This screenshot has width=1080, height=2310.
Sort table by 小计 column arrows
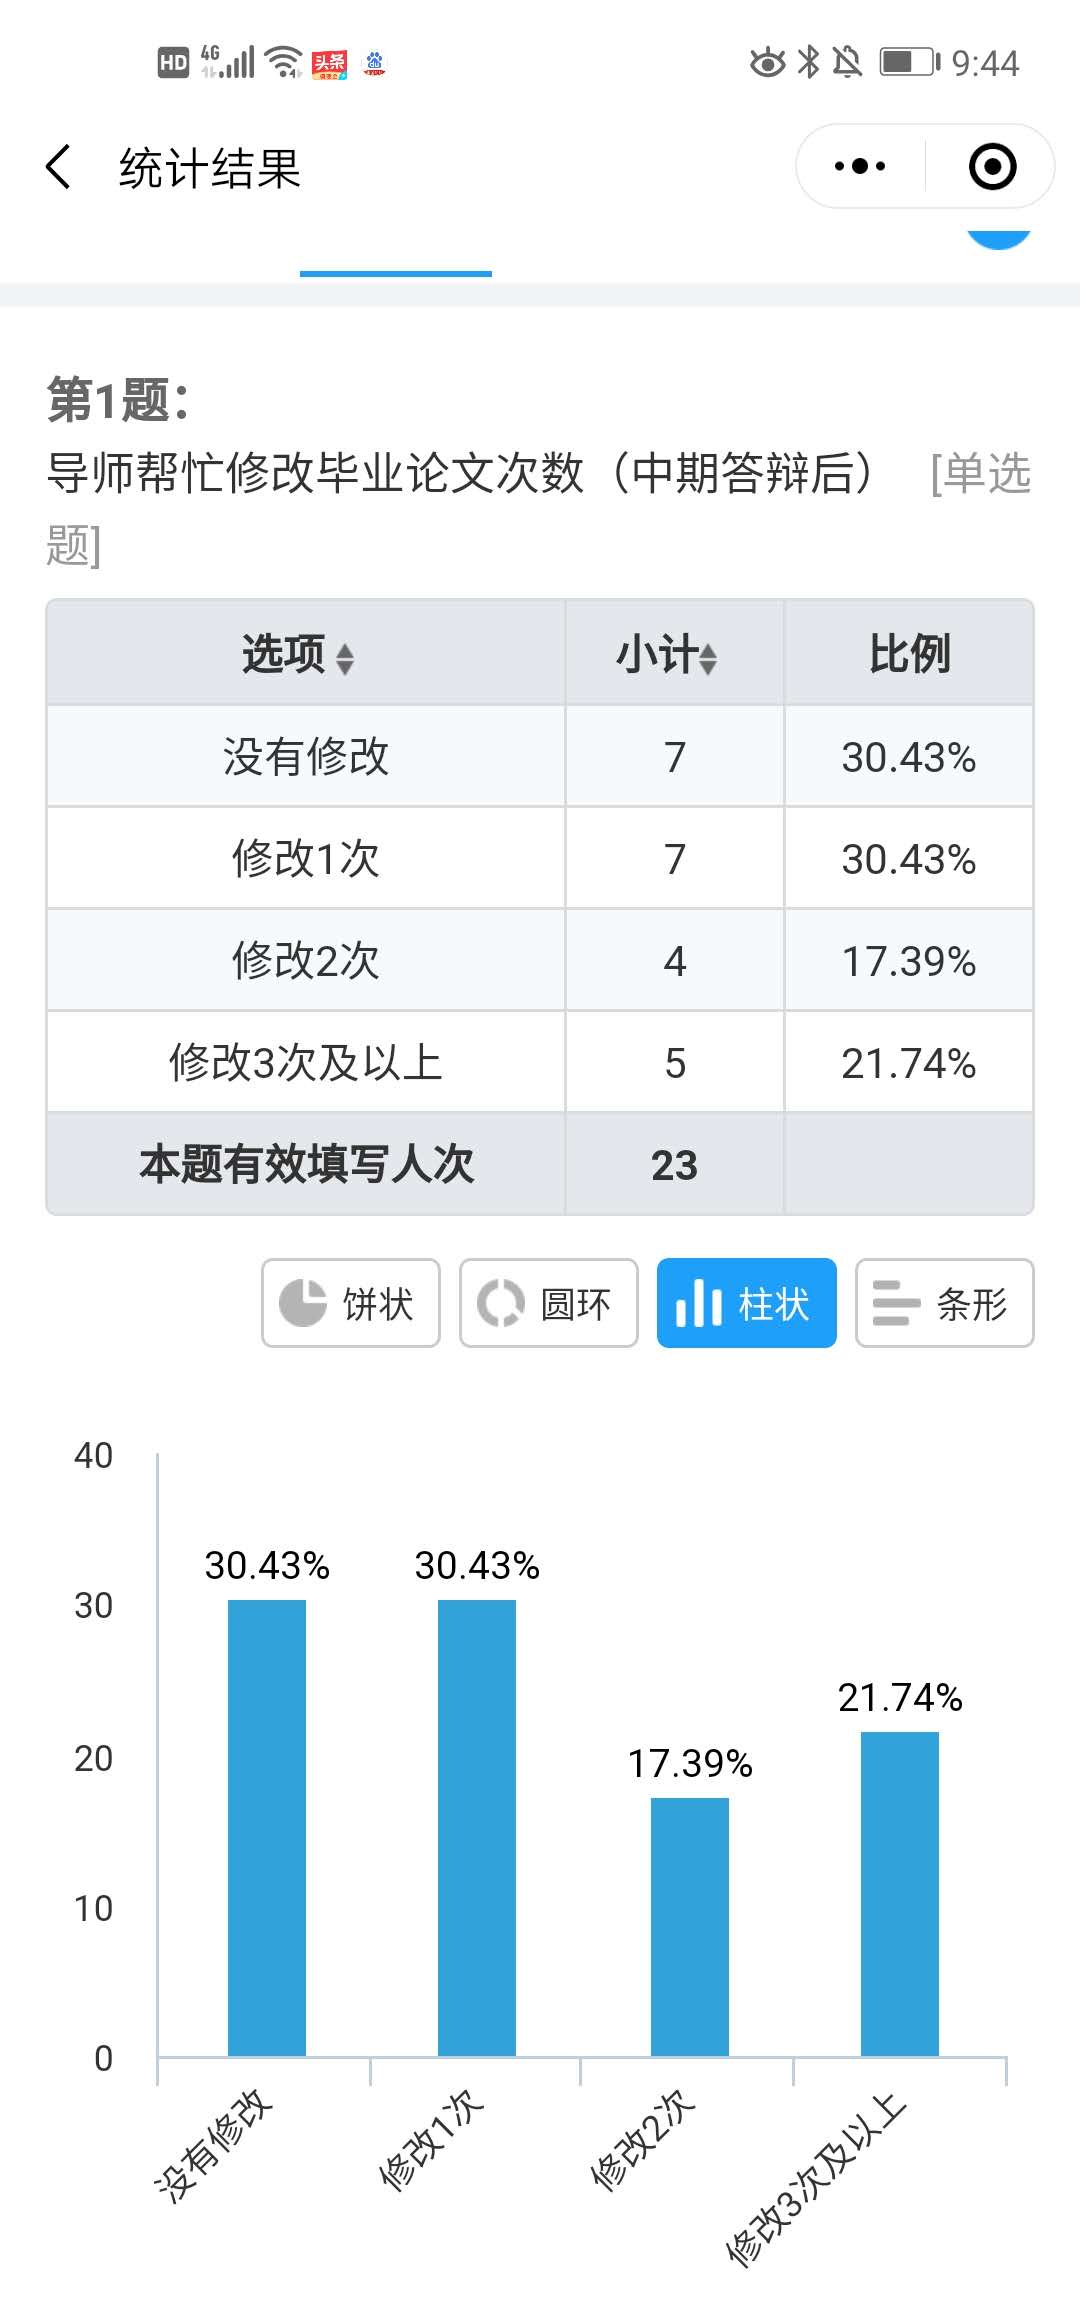tap(708, 658)
